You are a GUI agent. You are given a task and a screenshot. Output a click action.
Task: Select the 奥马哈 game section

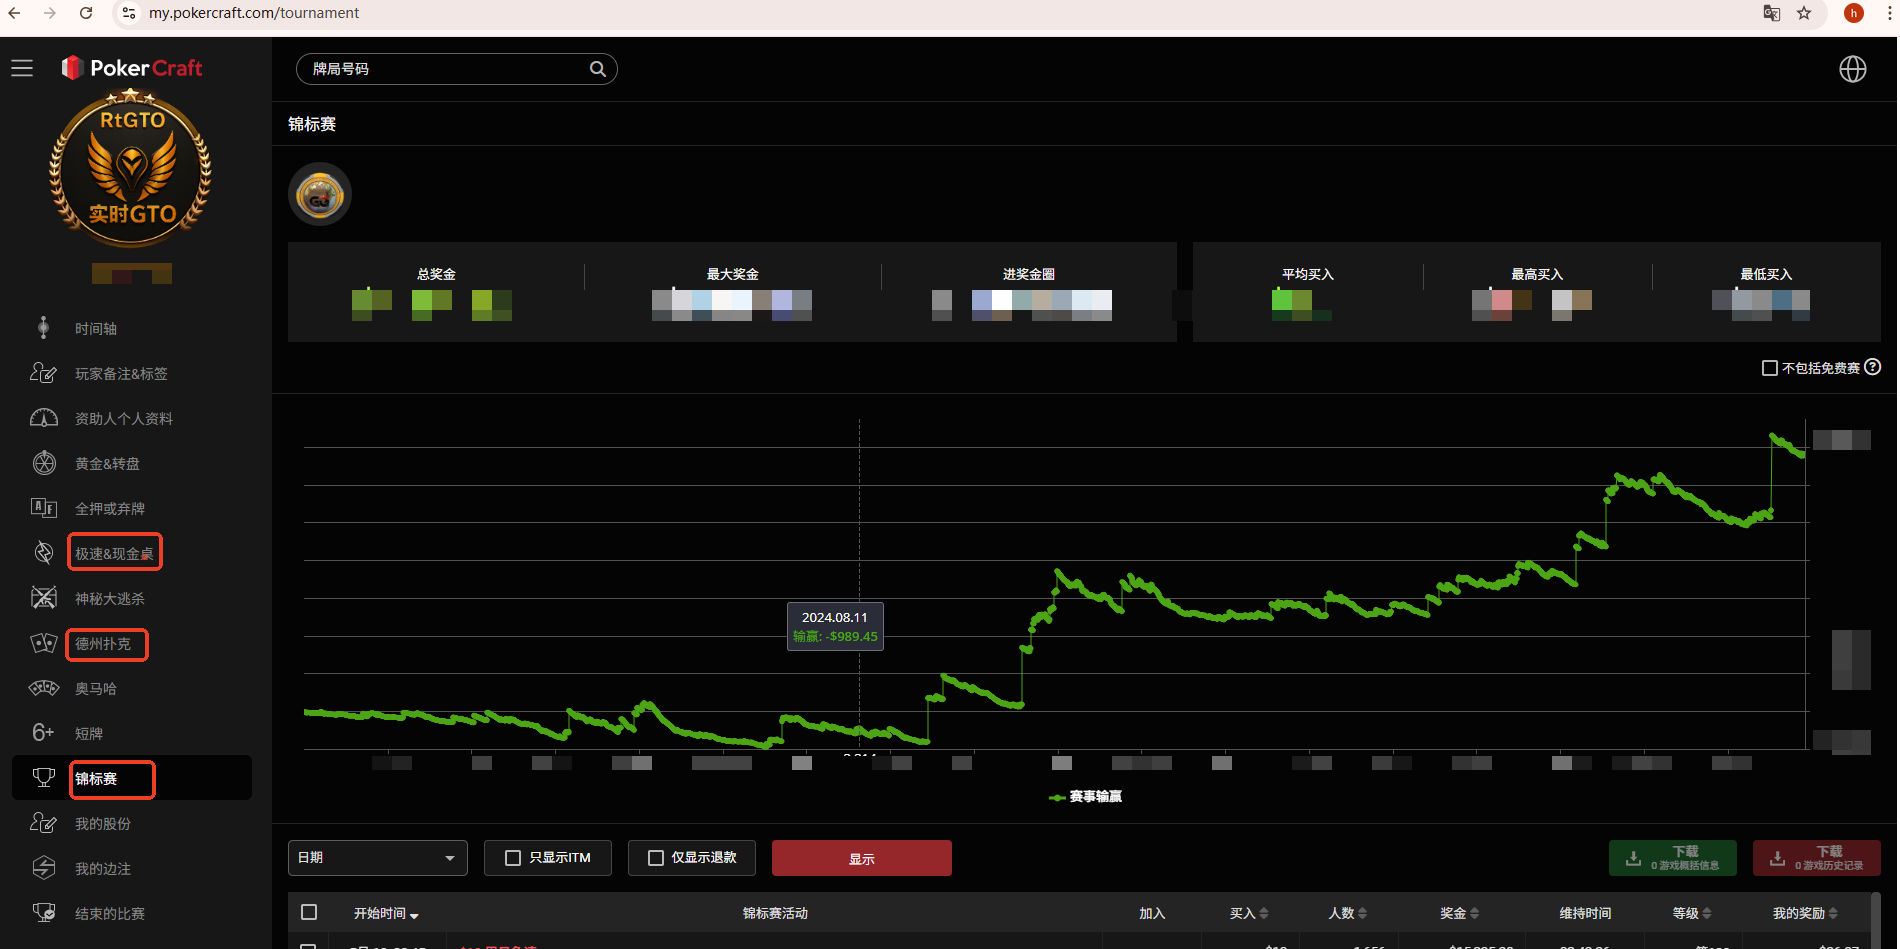96,688
